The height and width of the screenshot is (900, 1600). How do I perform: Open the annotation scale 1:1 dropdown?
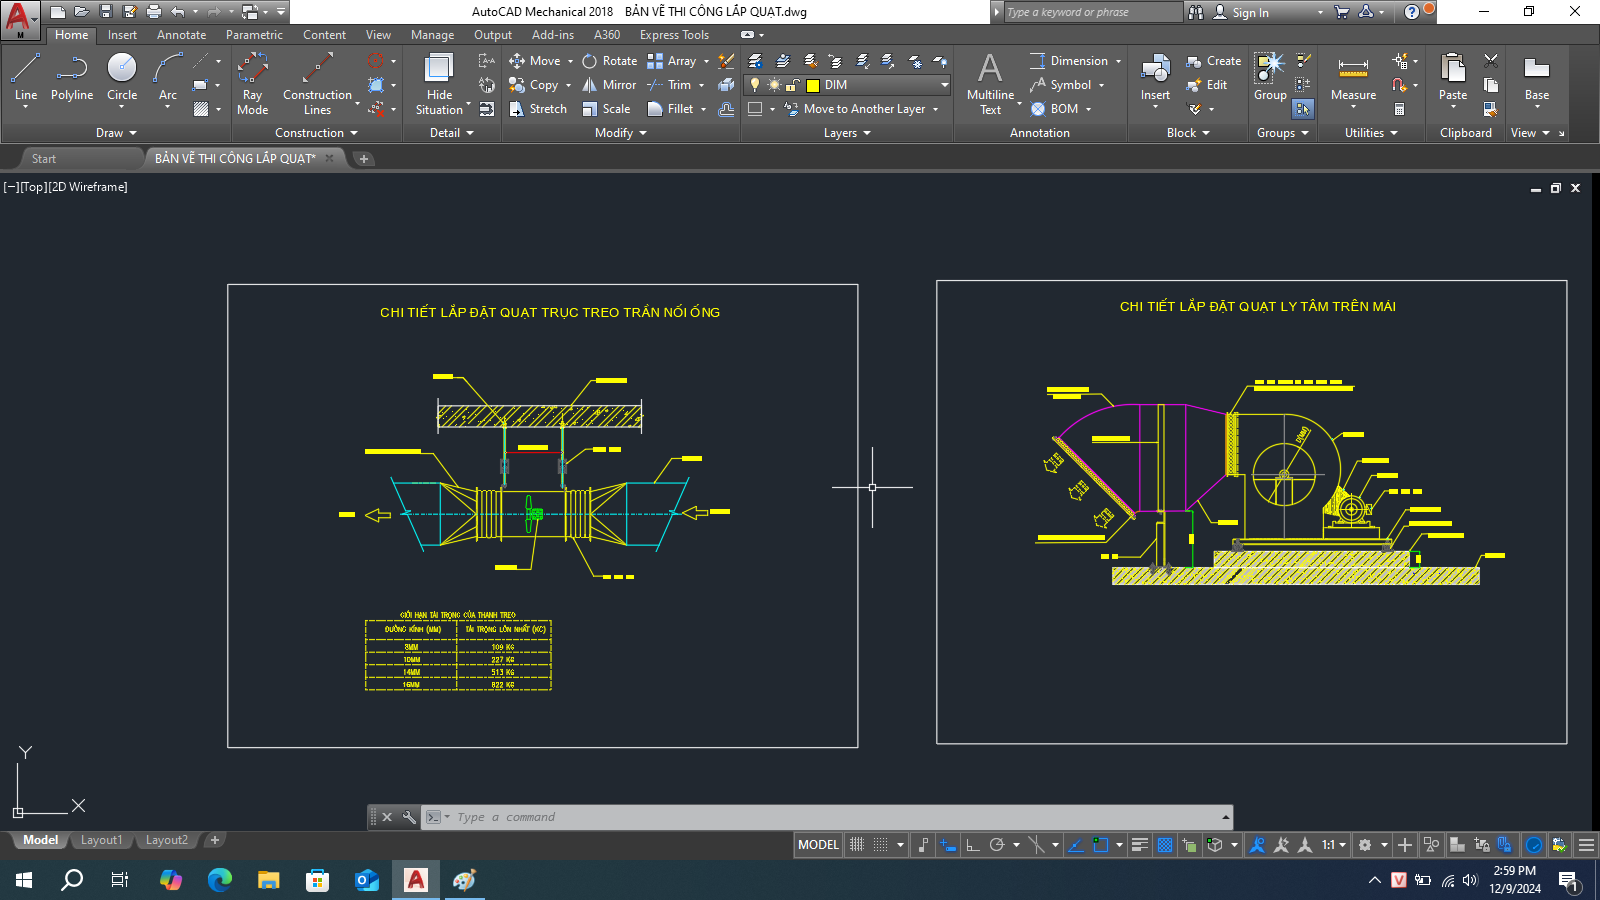click(1334, 845)
